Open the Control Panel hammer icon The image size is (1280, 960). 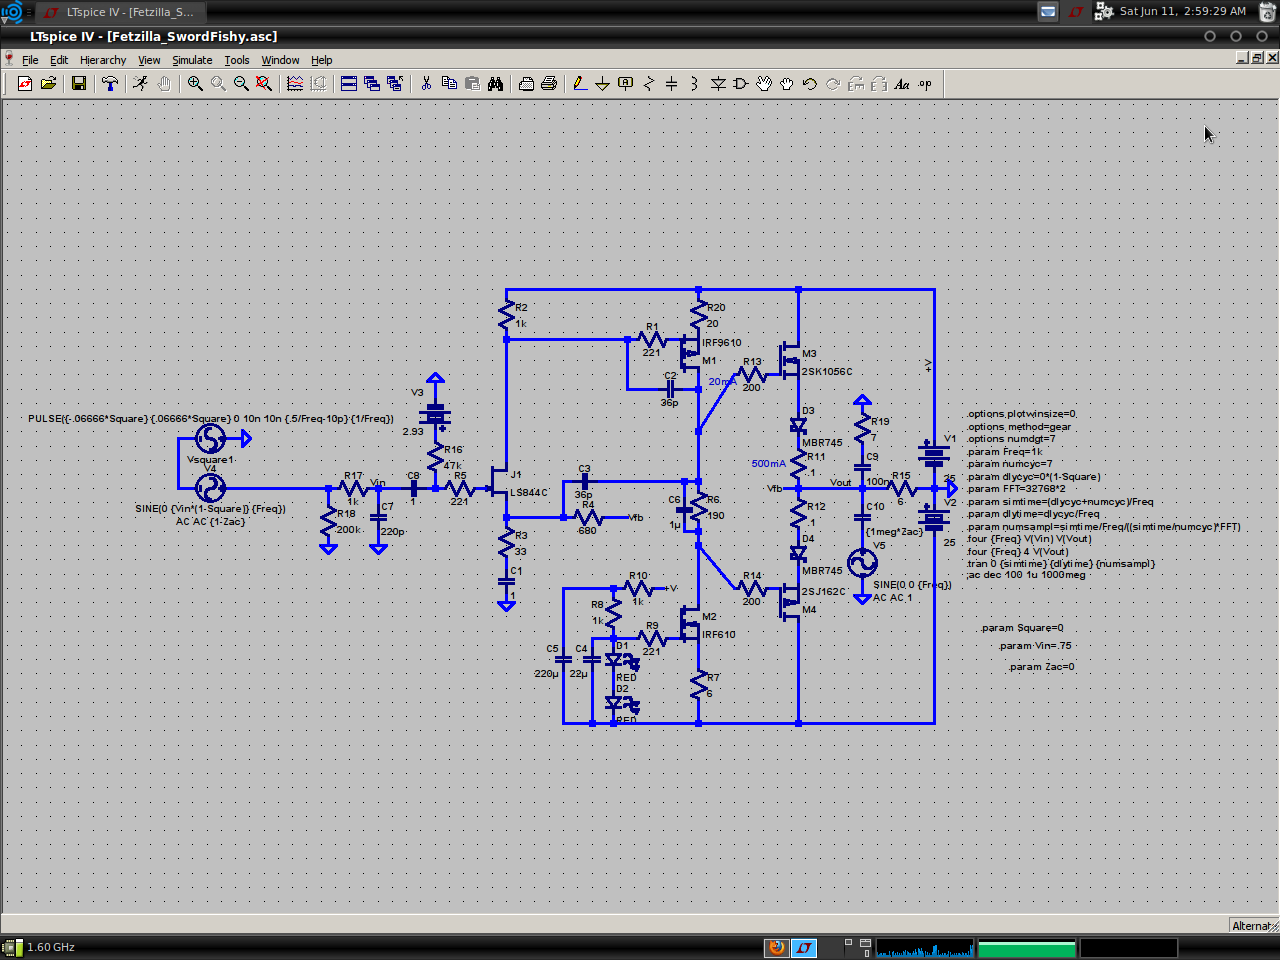(110, 84)
